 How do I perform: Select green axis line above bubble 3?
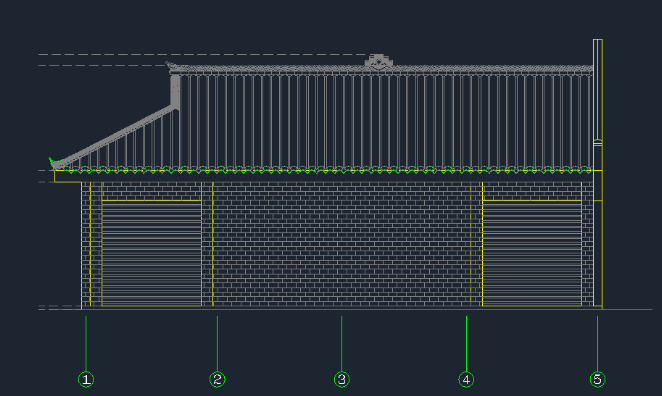point(342,344)
